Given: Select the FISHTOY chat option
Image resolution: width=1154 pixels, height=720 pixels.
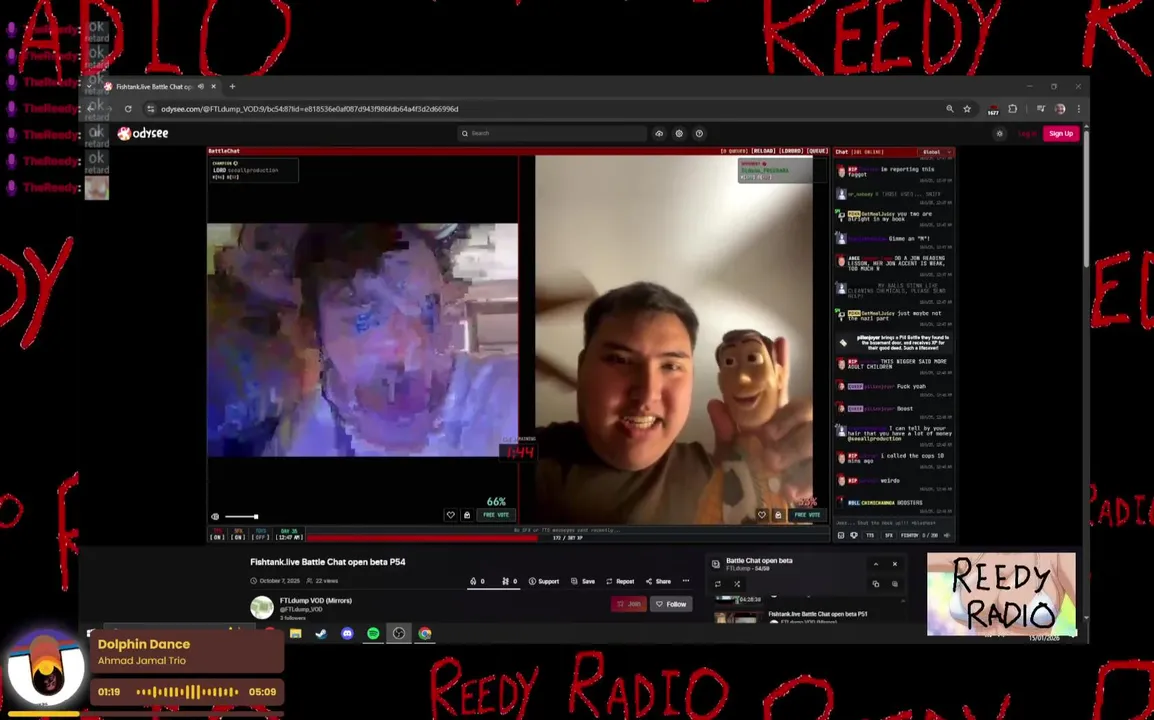Looking at the screenshot, I should [x=910, y=535].
